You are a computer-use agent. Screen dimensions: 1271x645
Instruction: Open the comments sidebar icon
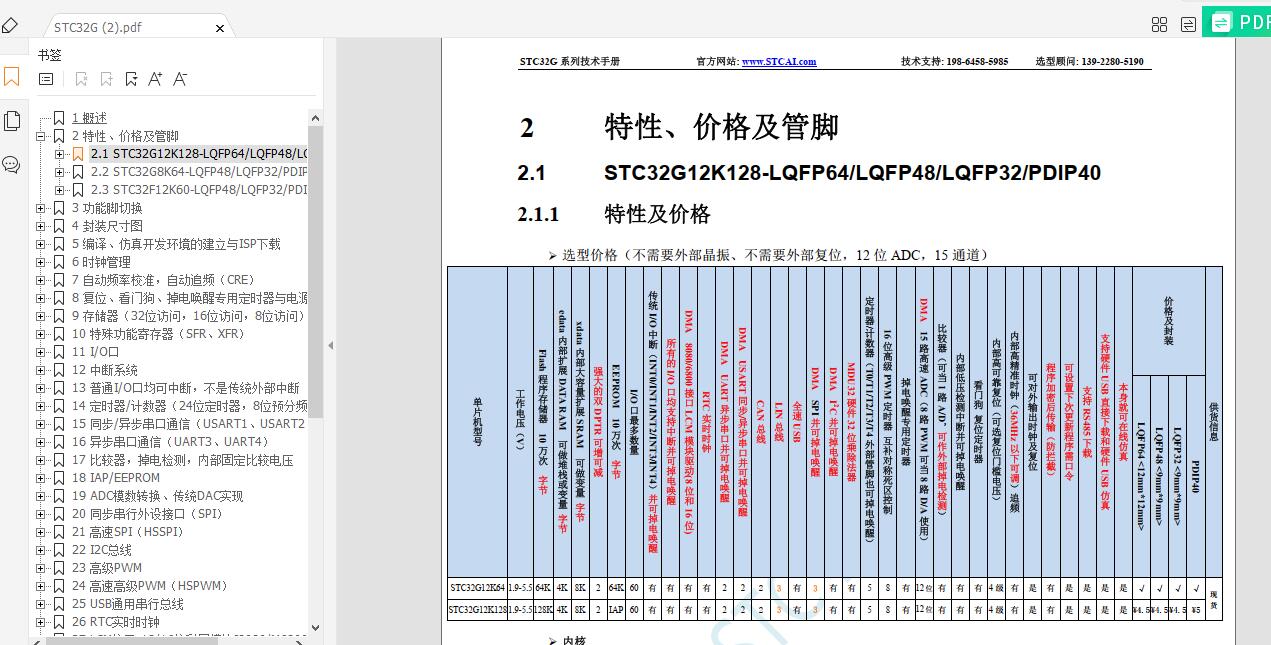[x=11, y=165]
